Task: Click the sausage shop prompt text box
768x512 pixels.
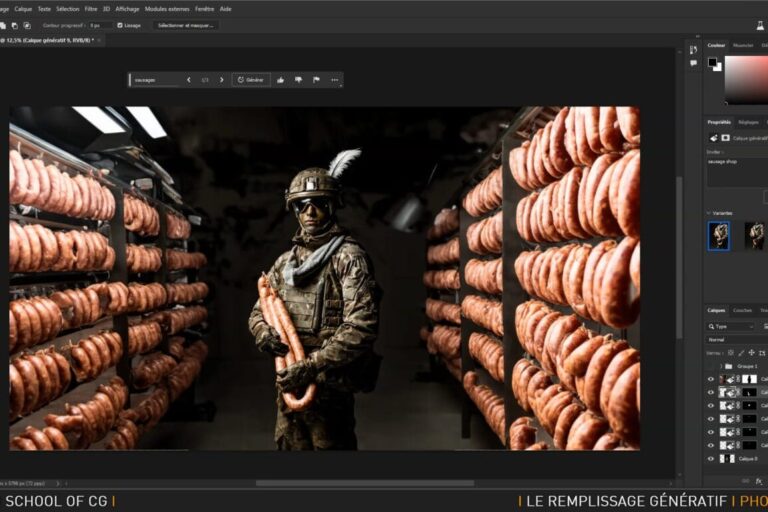Action: tap(737, 171)
